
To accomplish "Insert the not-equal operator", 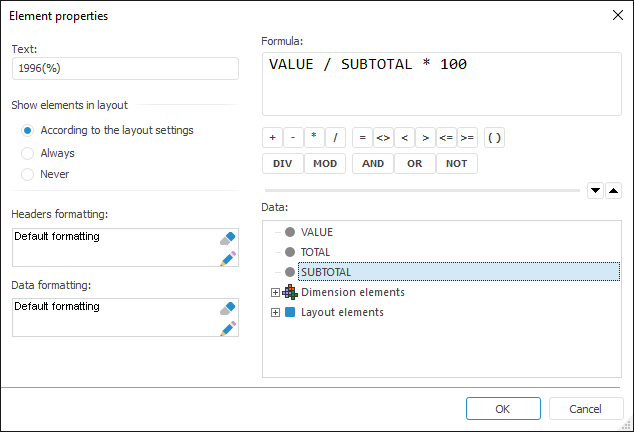I will [382, 138].
